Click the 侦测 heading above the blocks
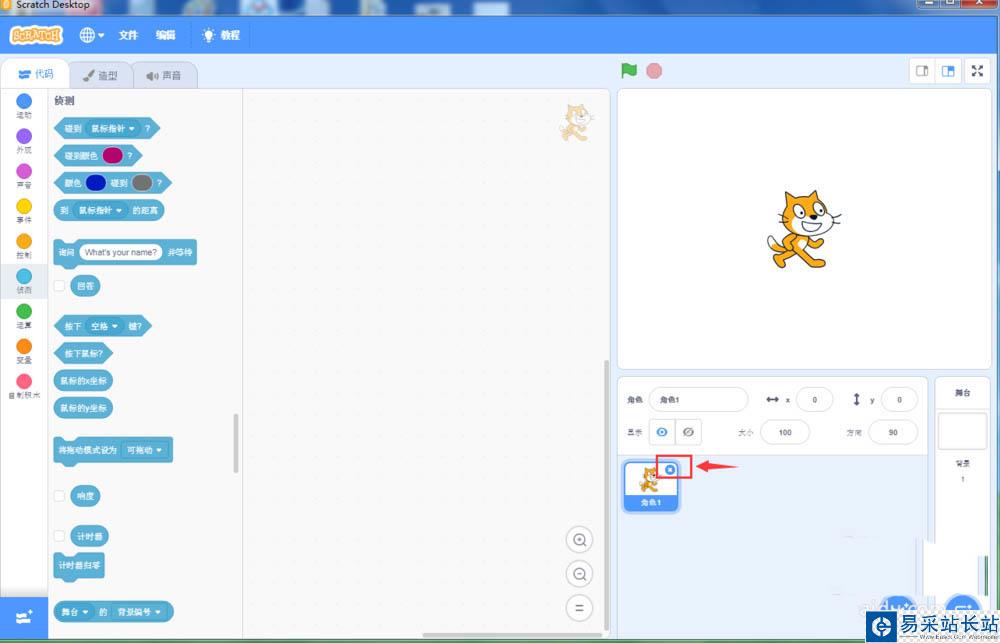1000x643 pixels. [x=64, y=101]
